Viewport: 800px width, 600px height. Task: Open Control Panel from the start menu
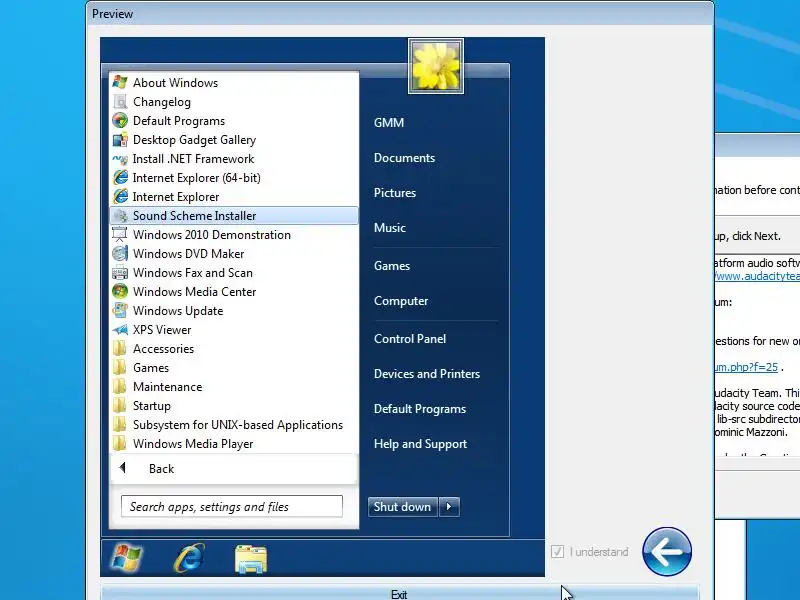click(410, 339)
